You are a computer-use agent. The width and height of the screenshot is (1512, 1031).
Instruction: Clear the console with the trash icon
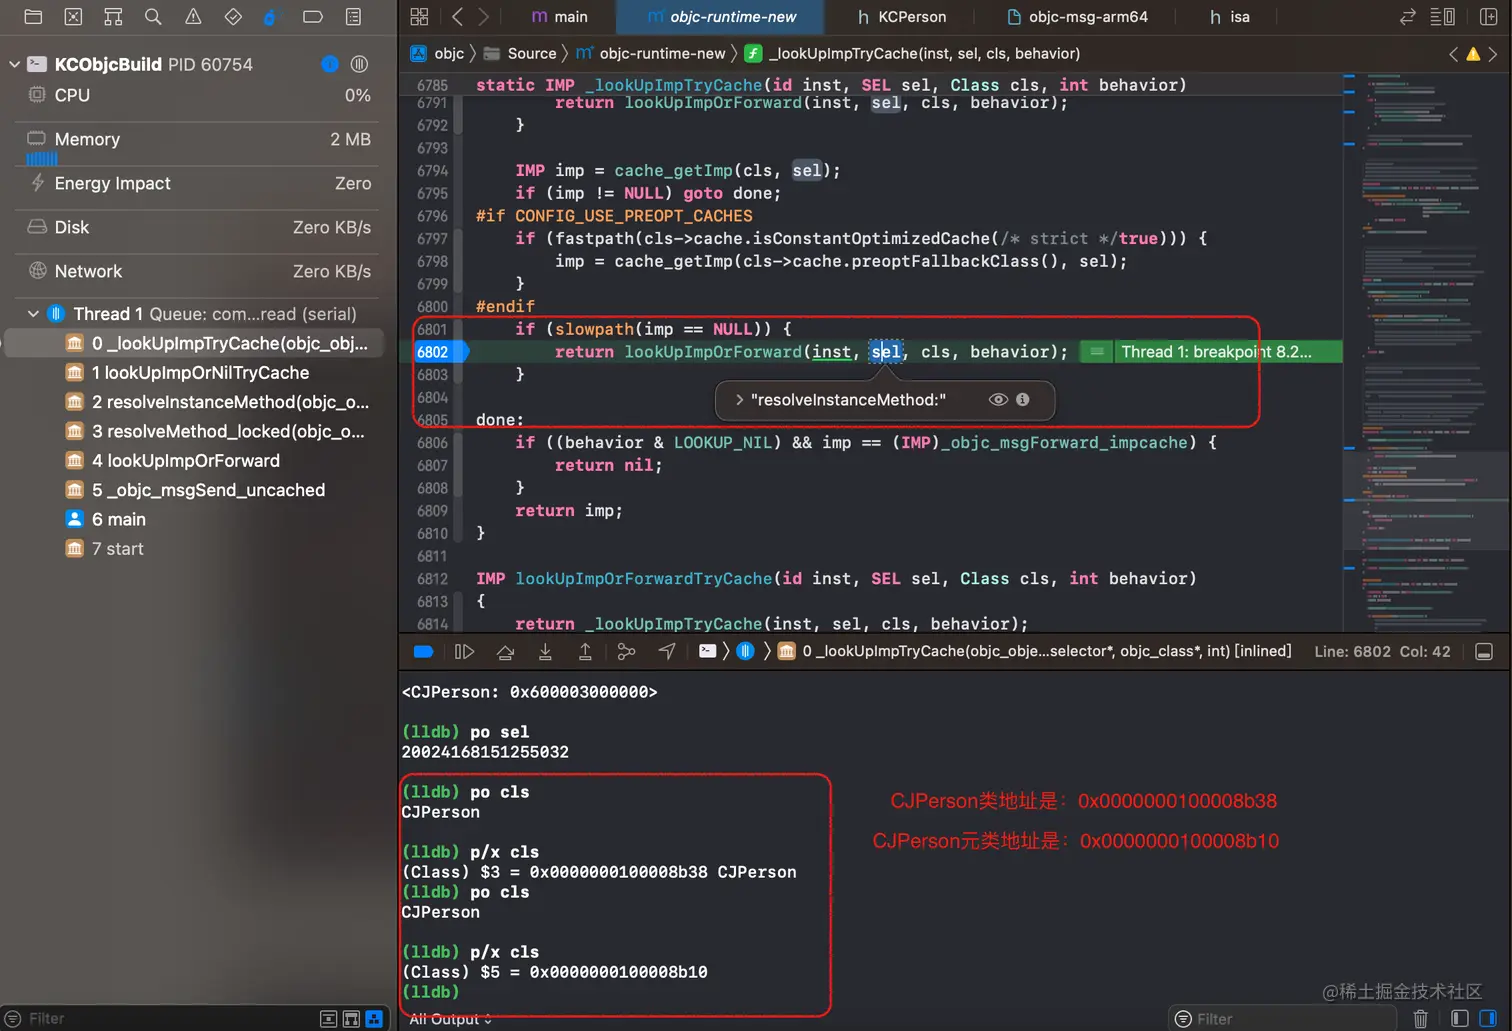point(1421,1018)
